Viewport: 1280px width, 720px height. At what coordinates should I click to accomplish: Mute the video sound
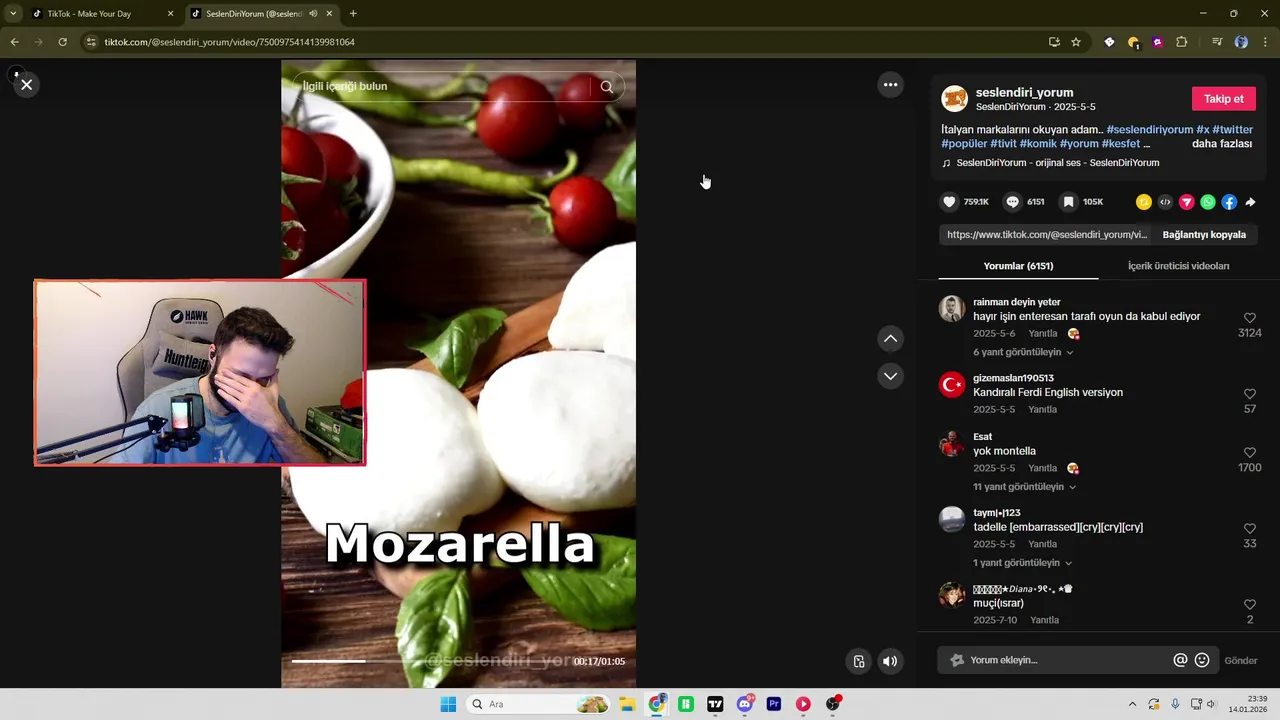coord(890,661)
